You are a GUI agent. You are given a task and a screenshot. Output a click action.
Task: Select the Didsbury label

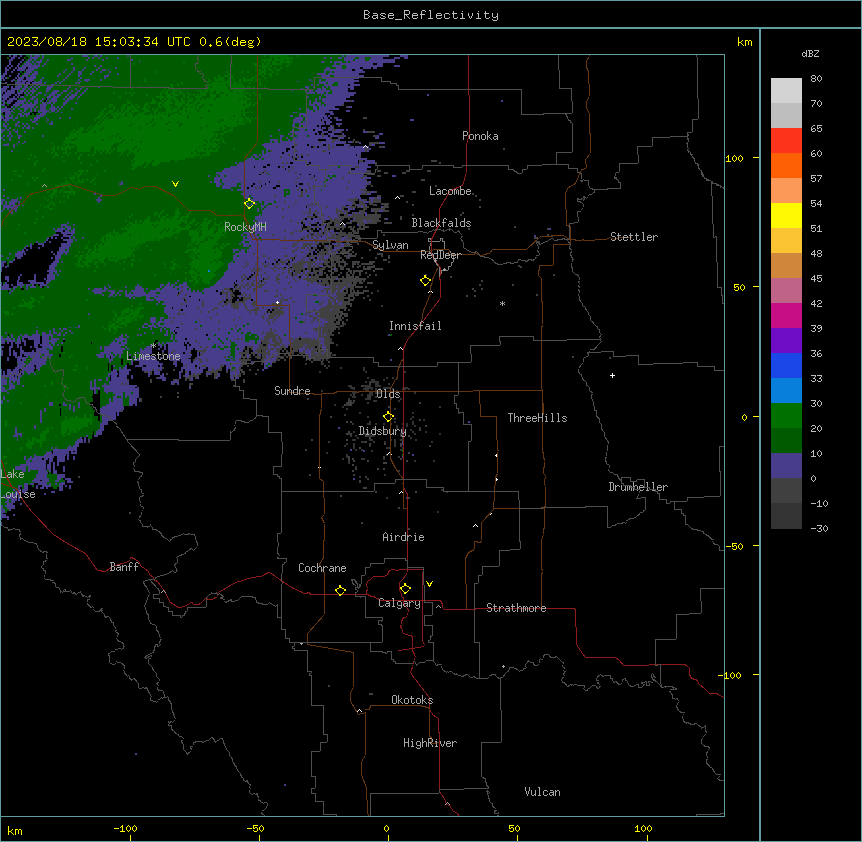pyautogui.click(x=383, y=431)
